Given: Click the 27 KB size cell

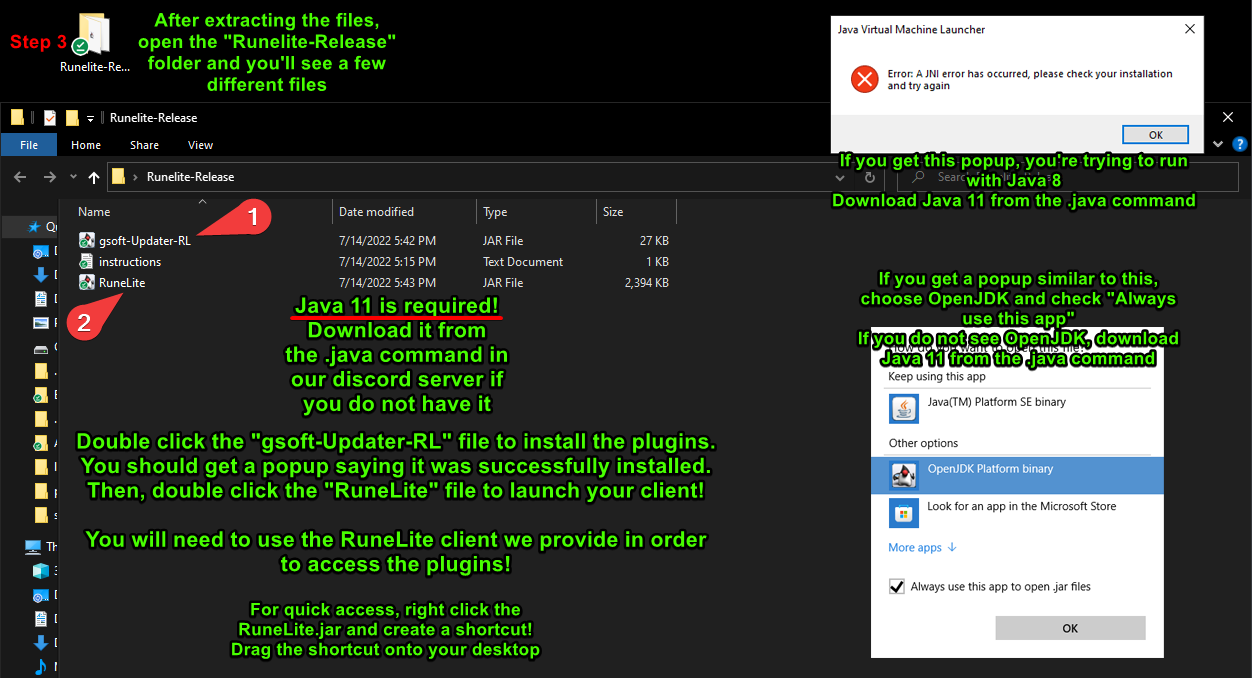Looking at the screenshot, I should point(654,241).
